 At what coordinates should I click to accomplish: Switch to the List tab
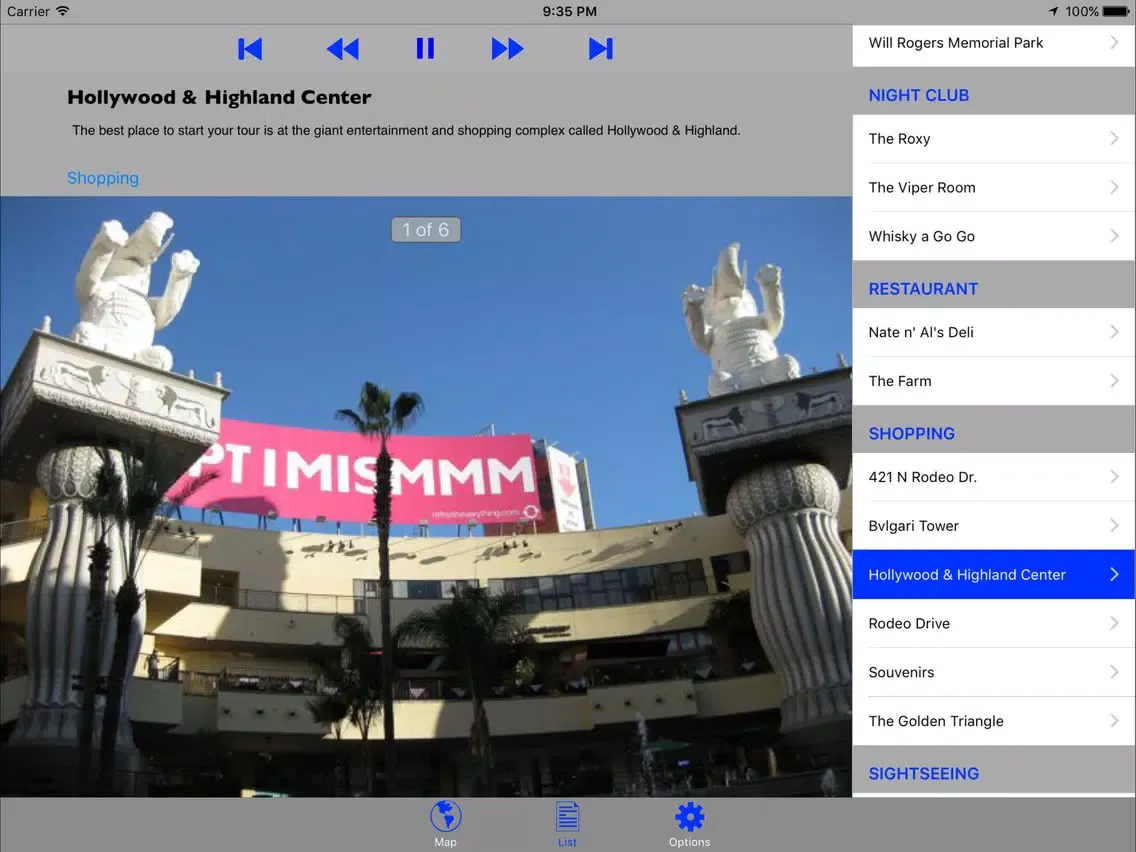tap(567, 824)
